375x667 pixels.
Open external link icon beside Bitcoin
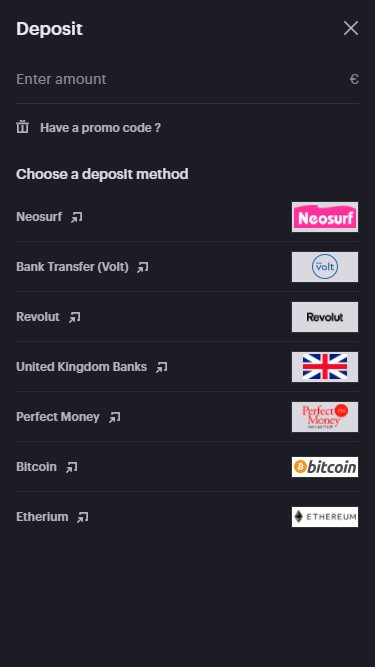click(71, 467)
